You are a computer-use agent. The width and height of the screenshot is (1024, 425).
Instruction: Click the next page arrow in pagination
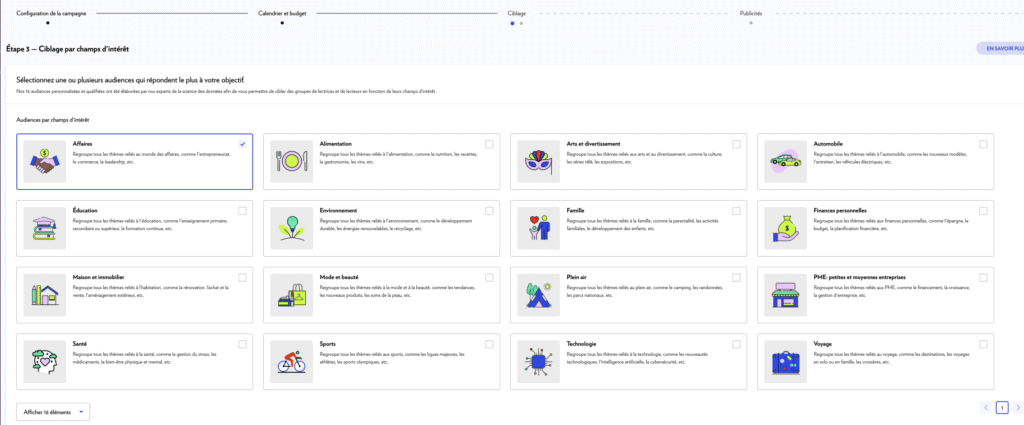(x=1018, y=408)
